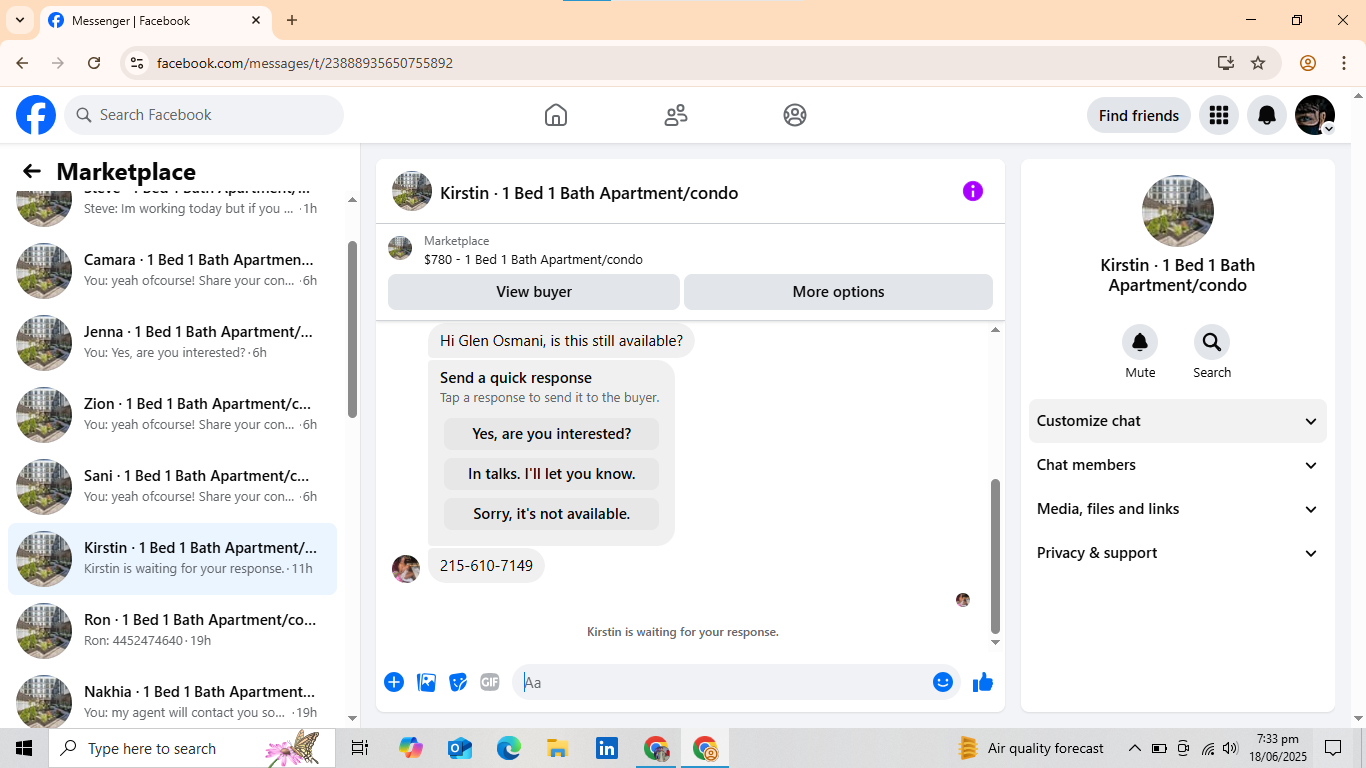
Task: Send quick response 'In talks. I'll let you know.'
Action: pyautogui.click(x=551, y=474)
